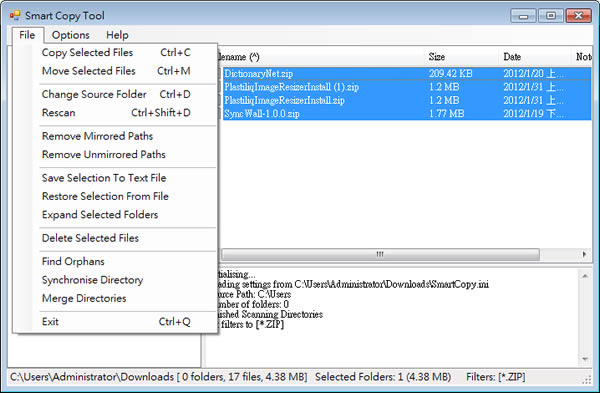Click Change Source Folder menu item
This screenshot has width=600, height=393.
(116, 94)
